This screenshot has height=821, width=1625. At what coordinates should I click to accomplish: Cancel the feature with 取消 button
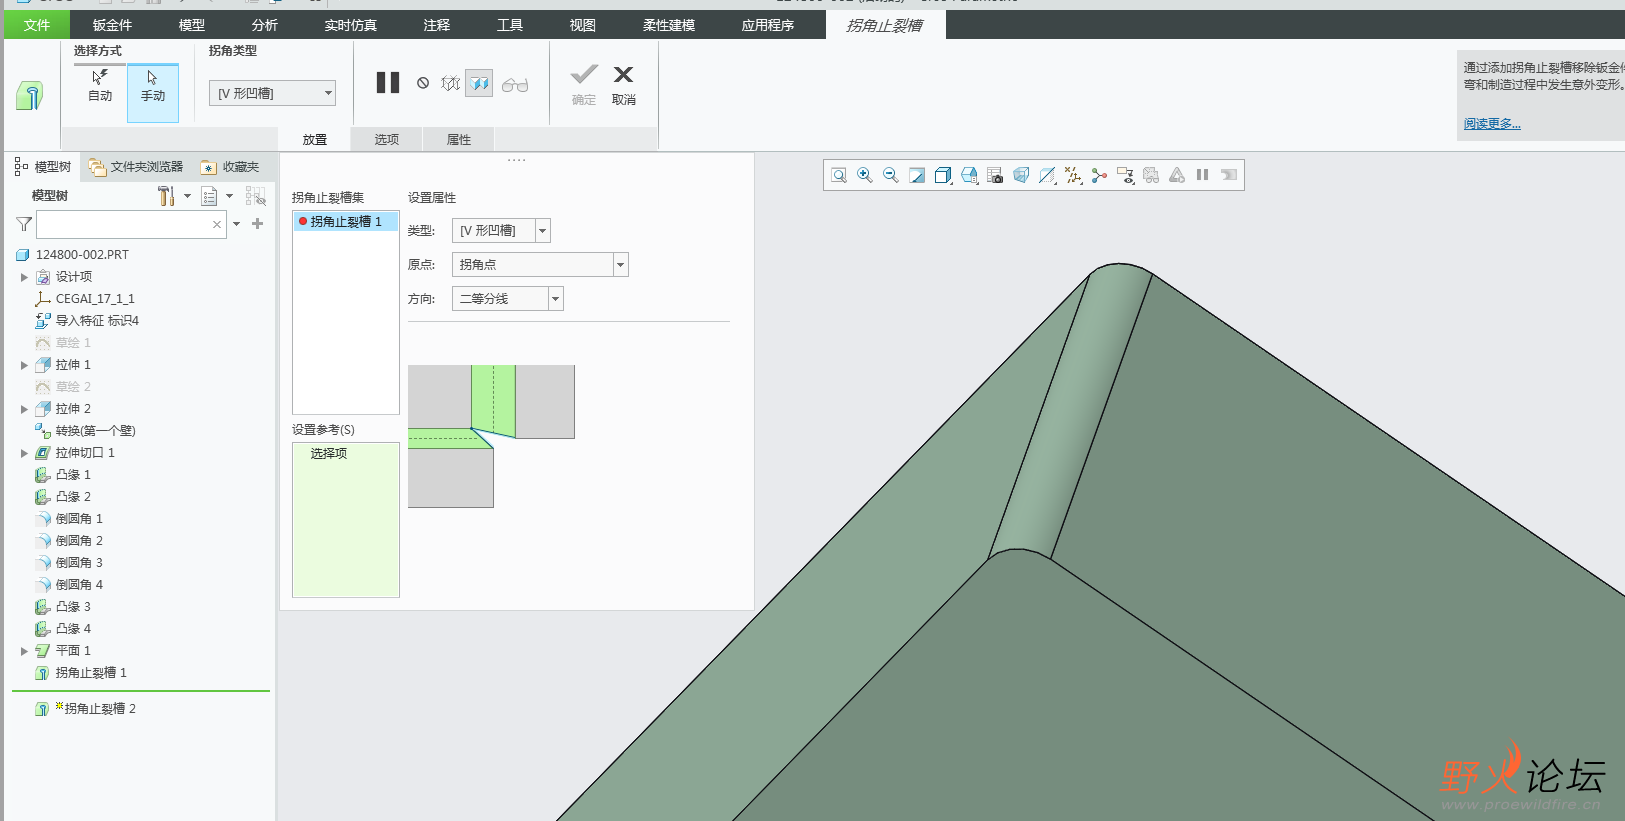coord(623,85)
